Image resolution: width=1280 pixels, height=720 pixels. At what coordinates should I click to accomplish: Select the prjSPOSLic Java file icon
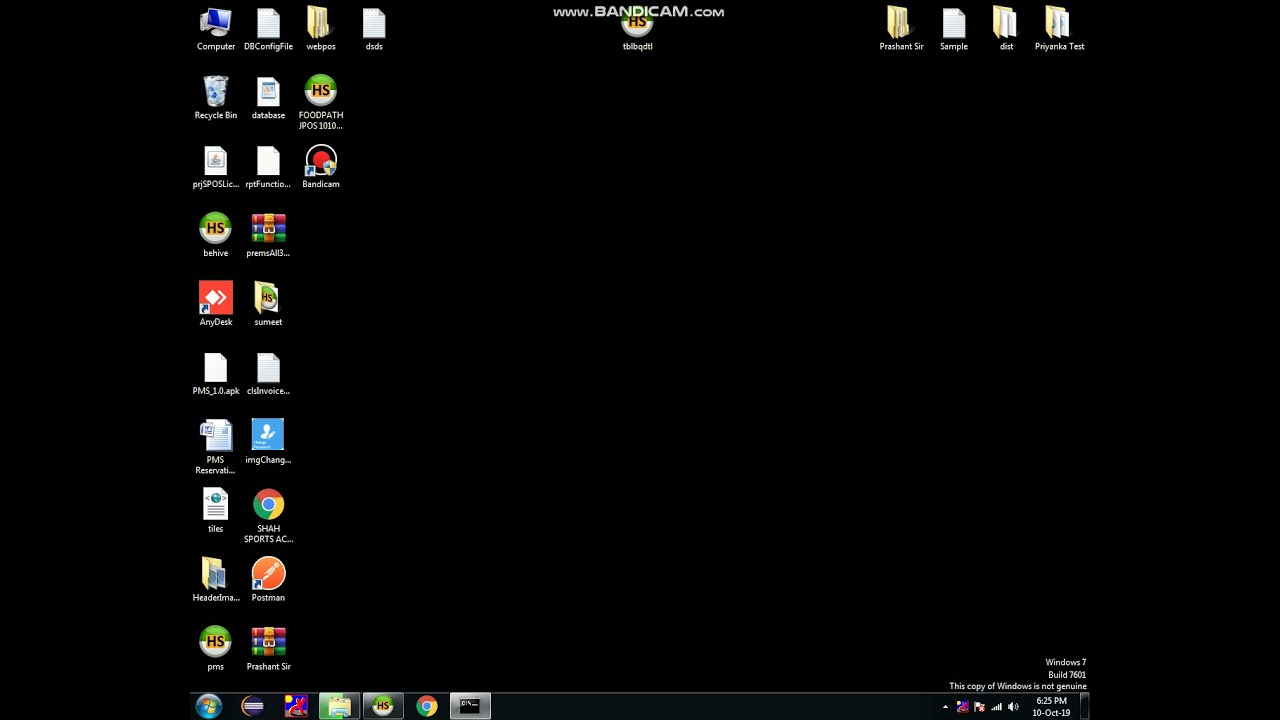click(216, 167)
